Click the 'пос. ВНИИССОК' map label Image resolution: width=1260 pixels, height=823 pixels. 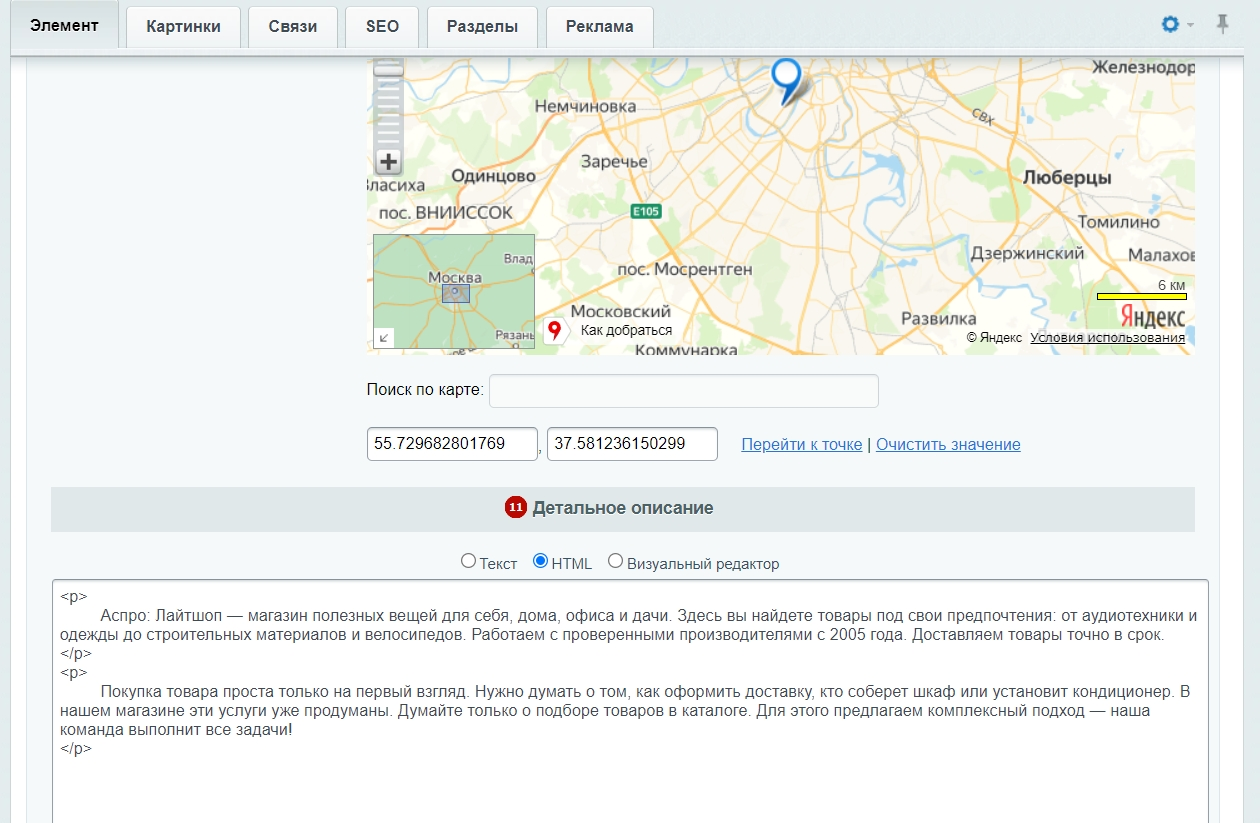coord(447,212)
